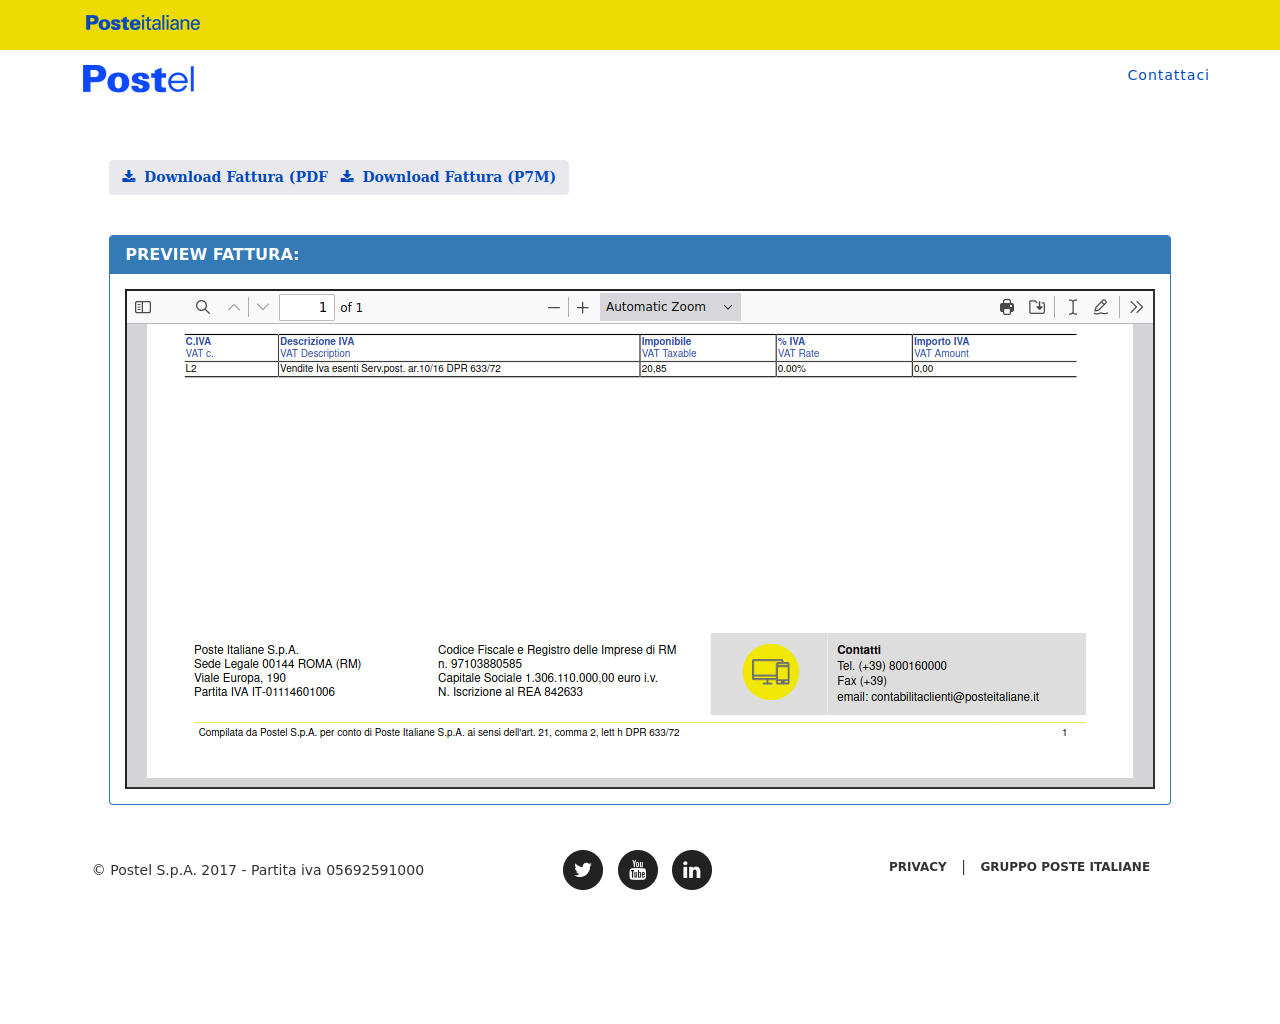Screen dimensions: 1280x1024
Task: Click Download Fattura (P7M) link
Action: point(447,177)
